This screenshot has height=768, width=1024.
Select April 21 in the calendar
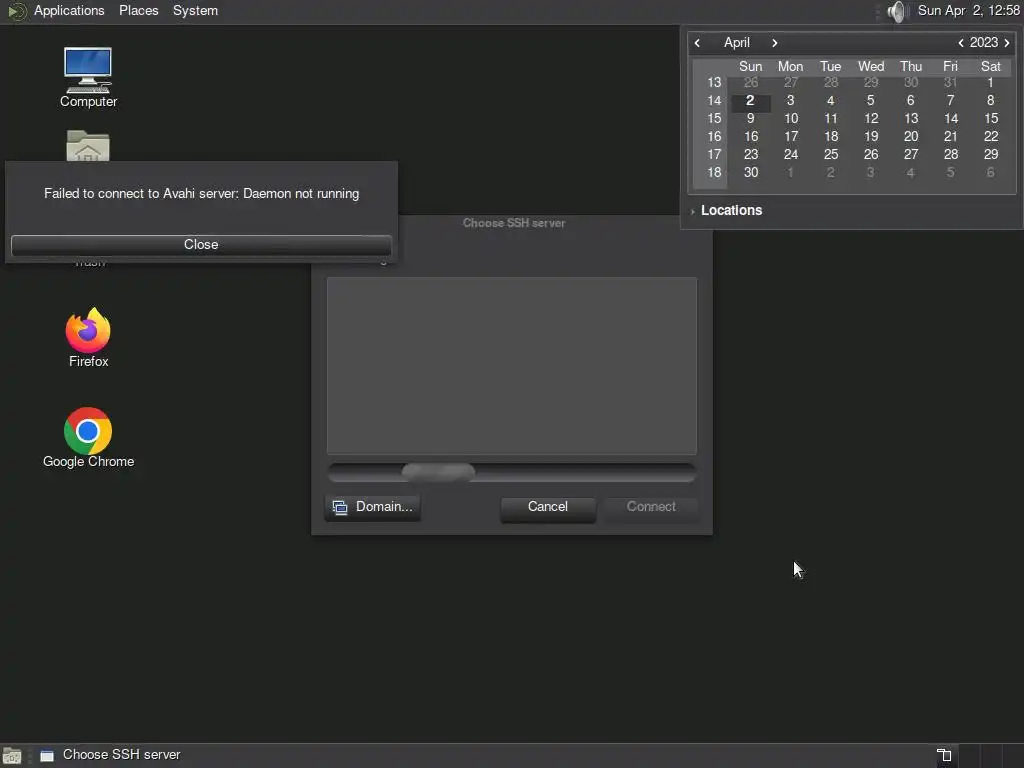click(x=951, y=136)
